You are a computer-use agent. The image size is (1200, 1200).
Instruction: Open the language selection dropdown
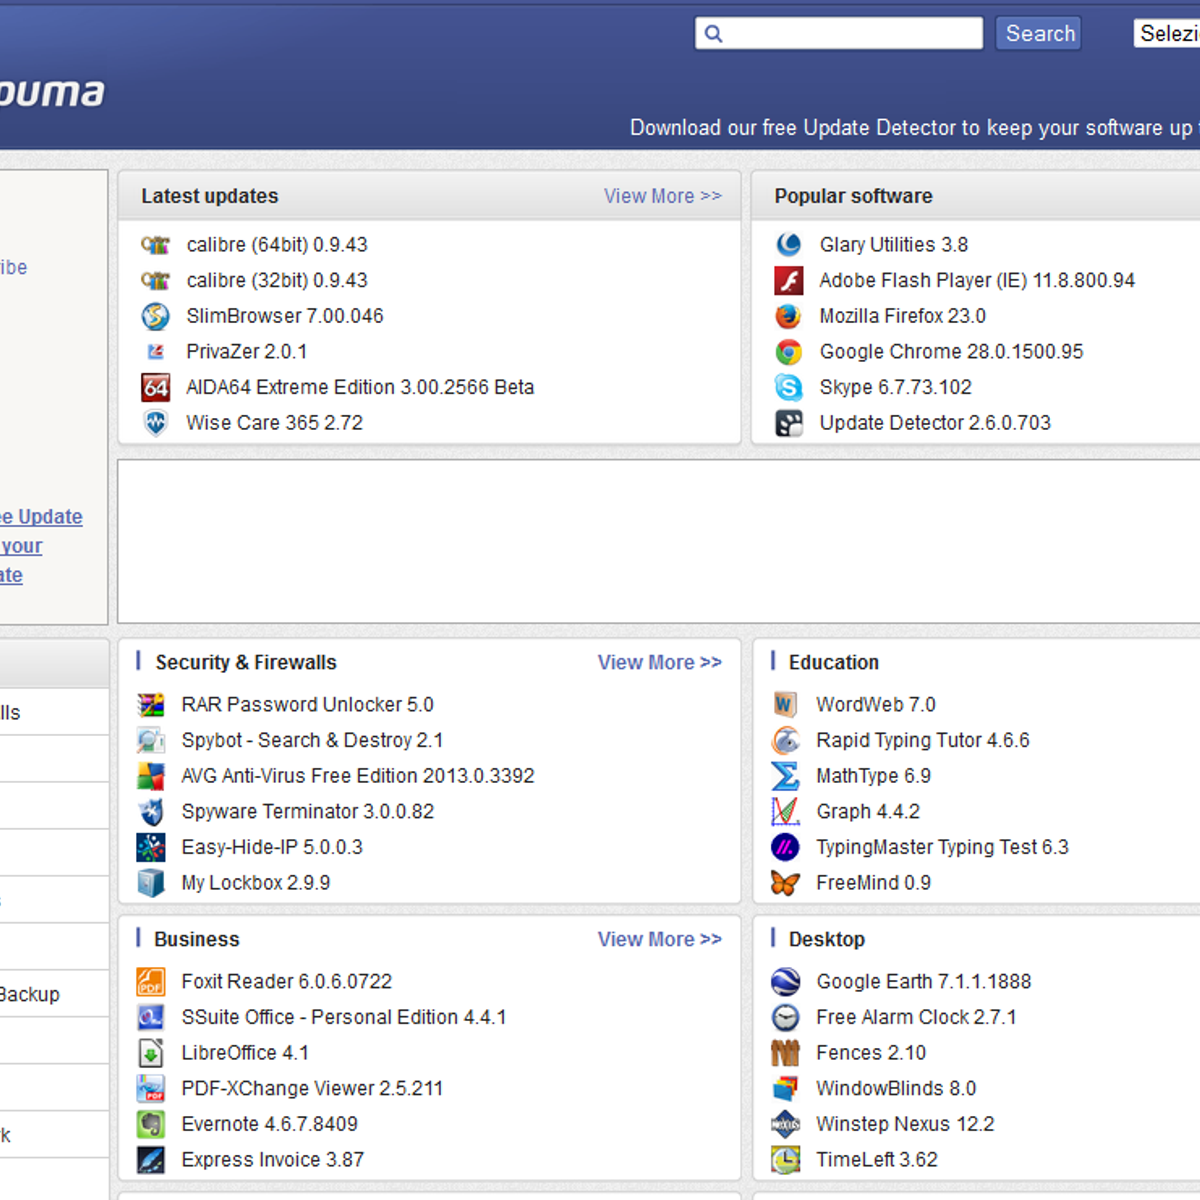point(1166,33)
